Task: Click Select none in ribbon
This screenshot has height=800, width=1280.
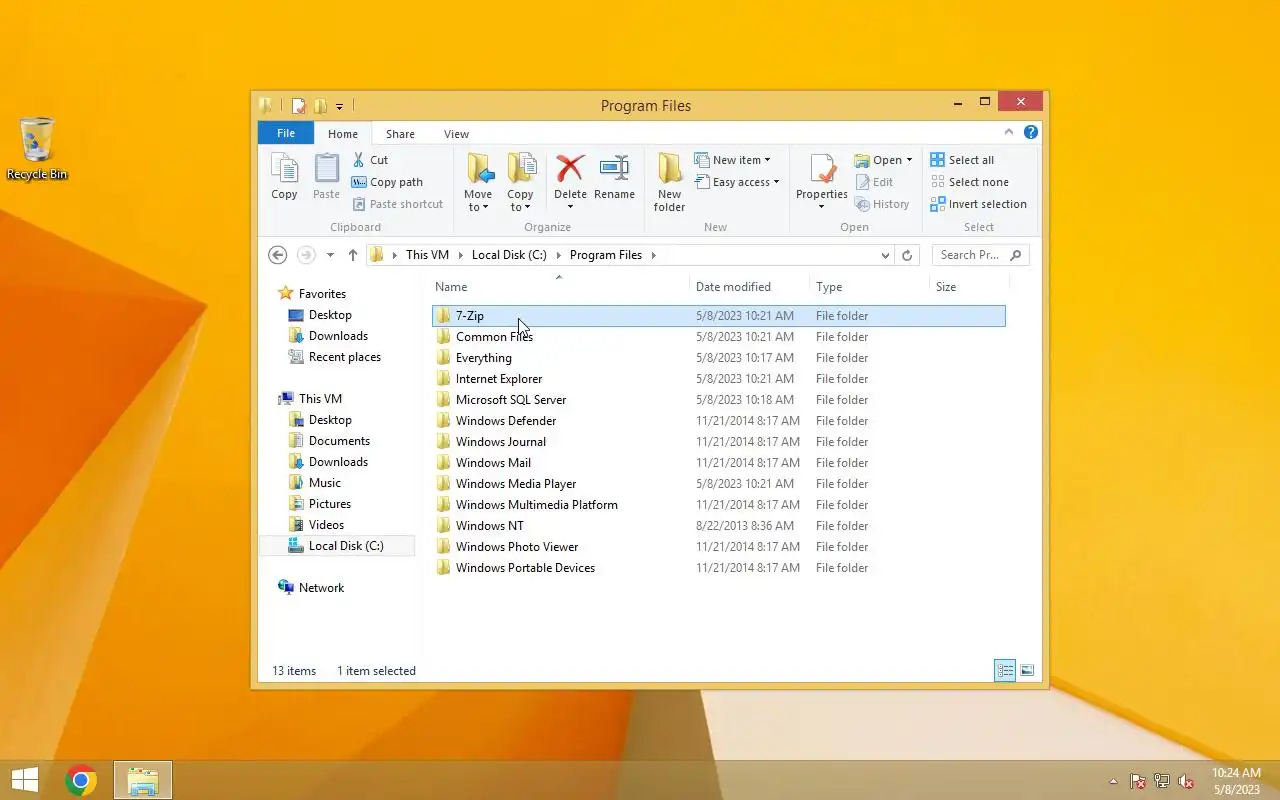Action: (x=969, y=182)
